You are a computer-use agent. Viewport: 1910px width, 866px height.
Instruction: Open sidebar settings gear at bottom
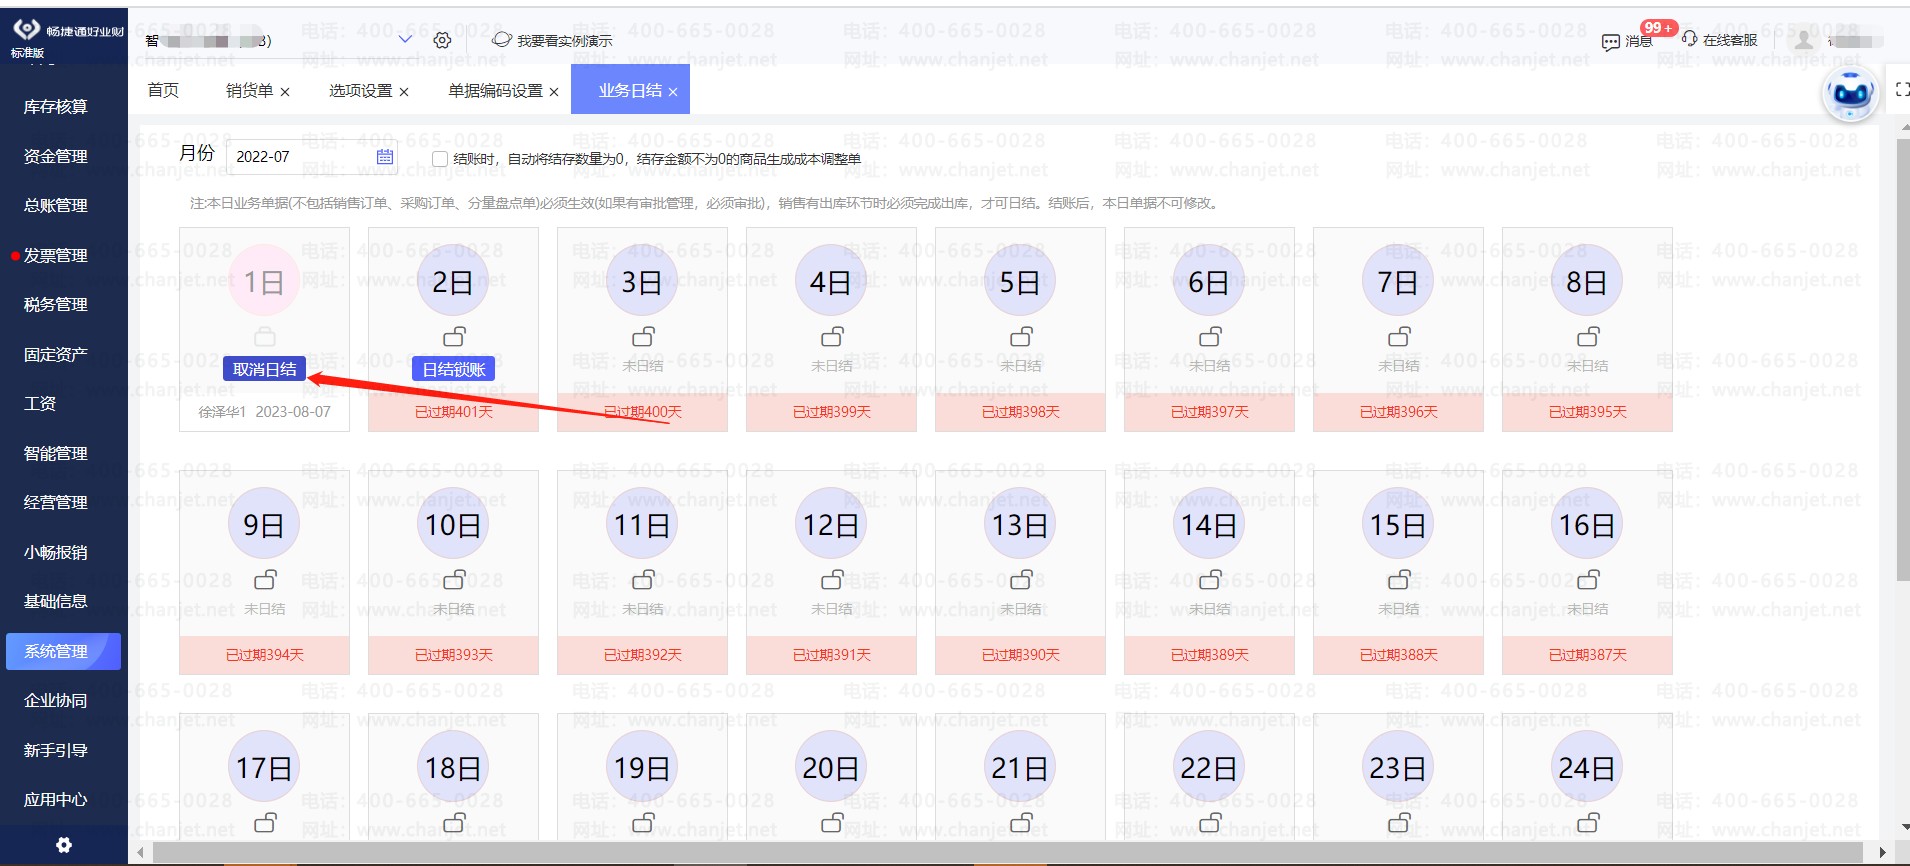(64, 845)
